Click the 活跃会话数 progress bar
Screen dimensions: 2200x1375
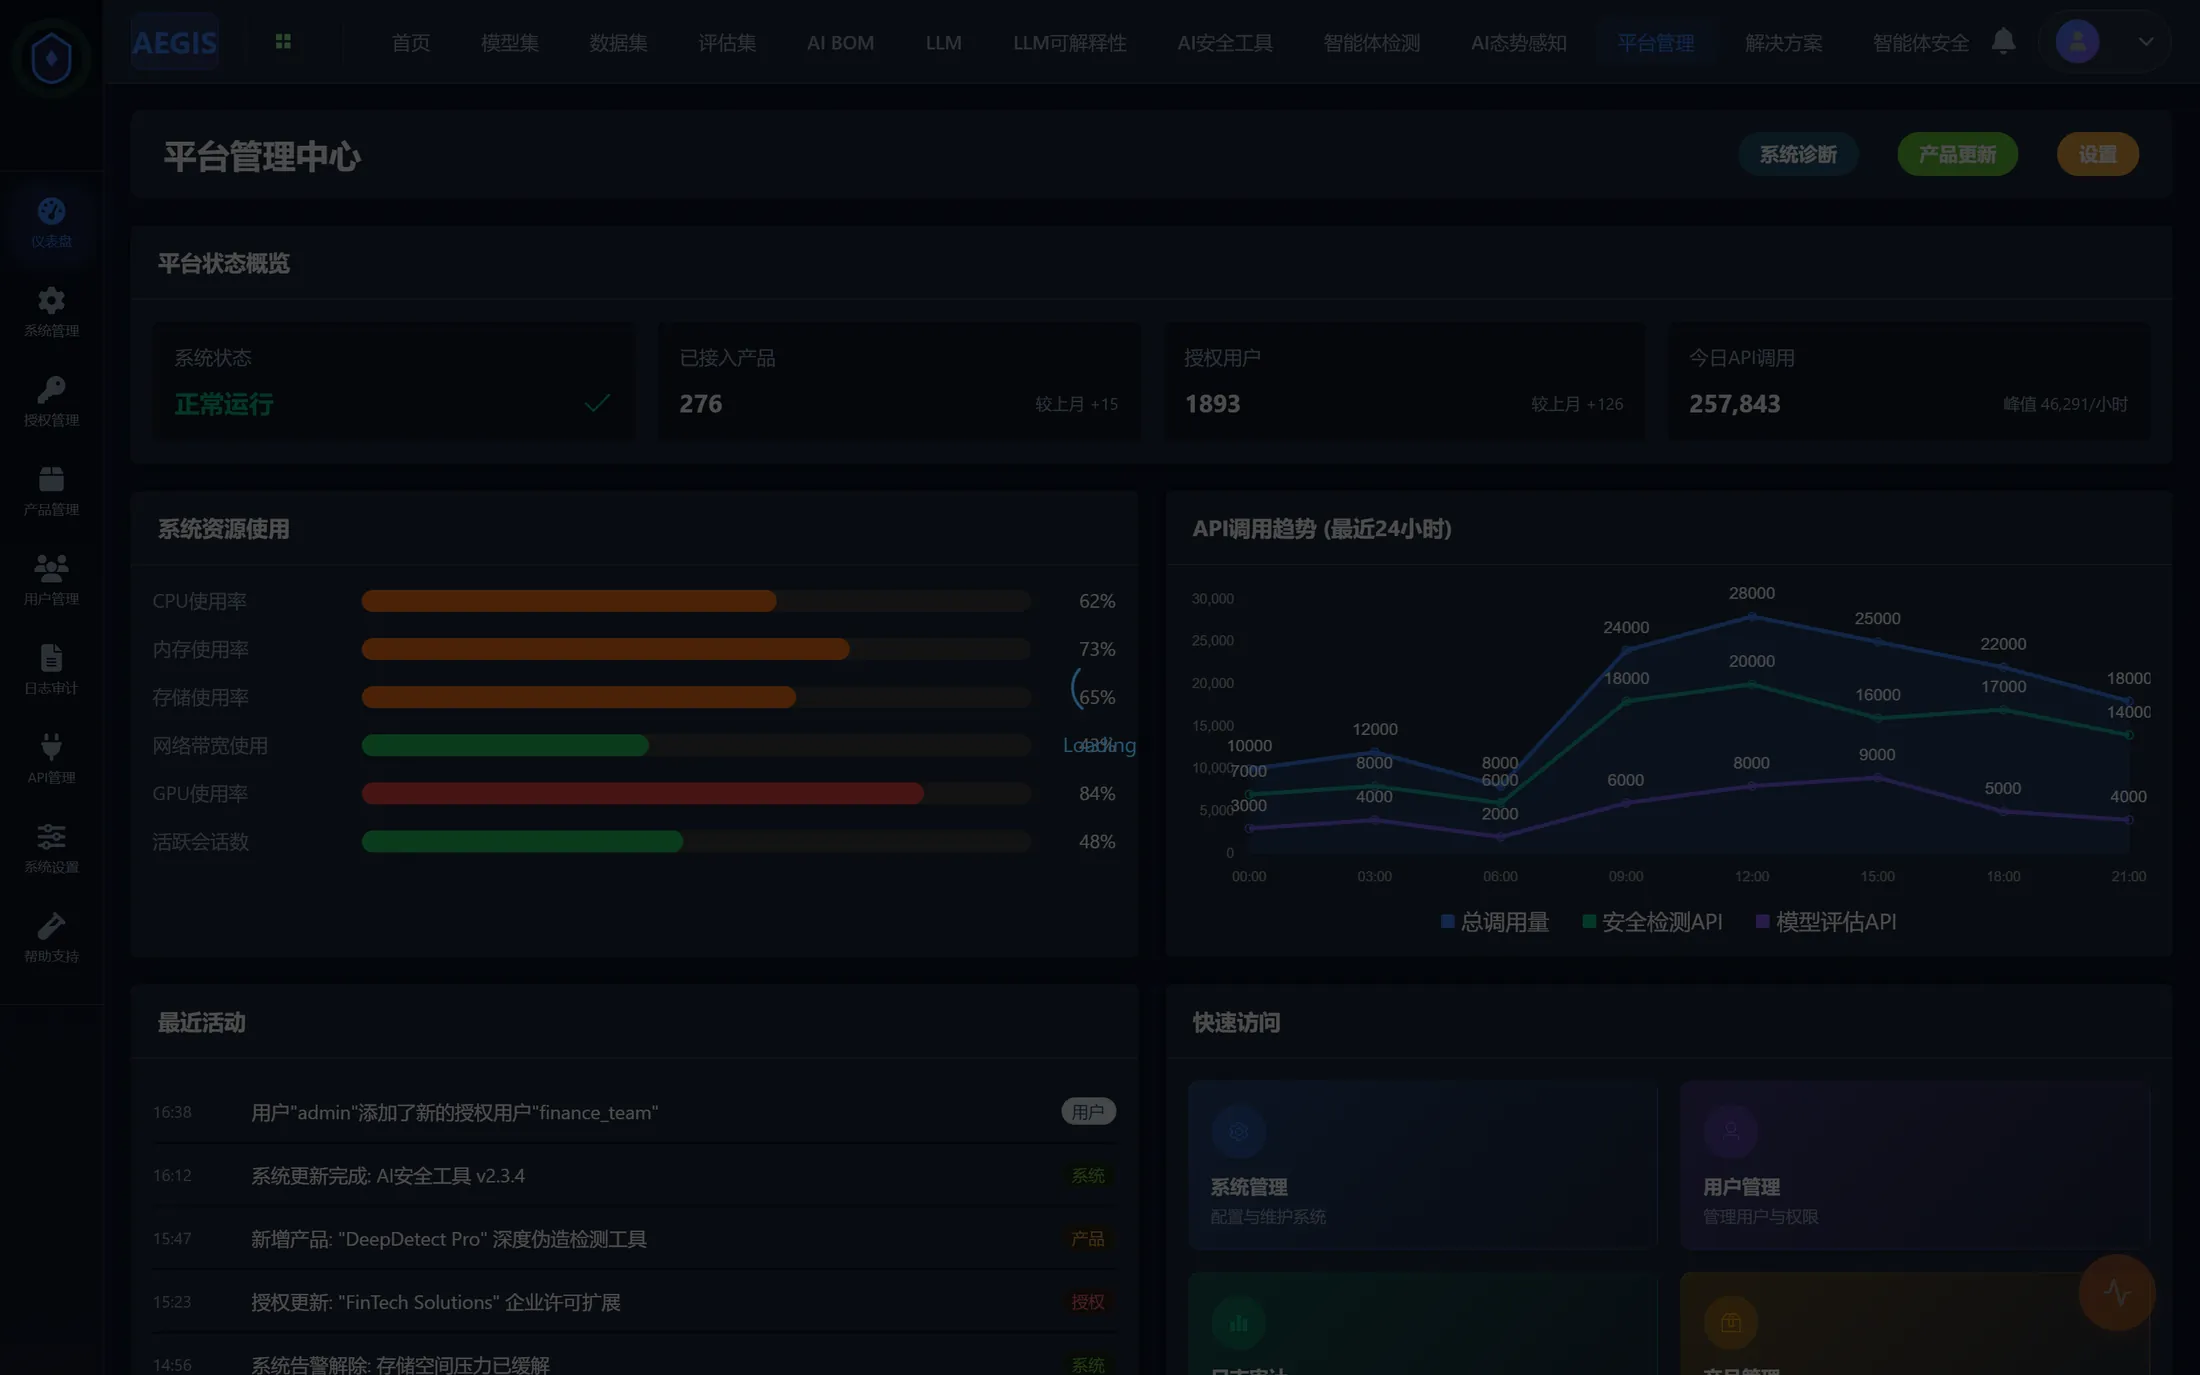pos(696,841)
